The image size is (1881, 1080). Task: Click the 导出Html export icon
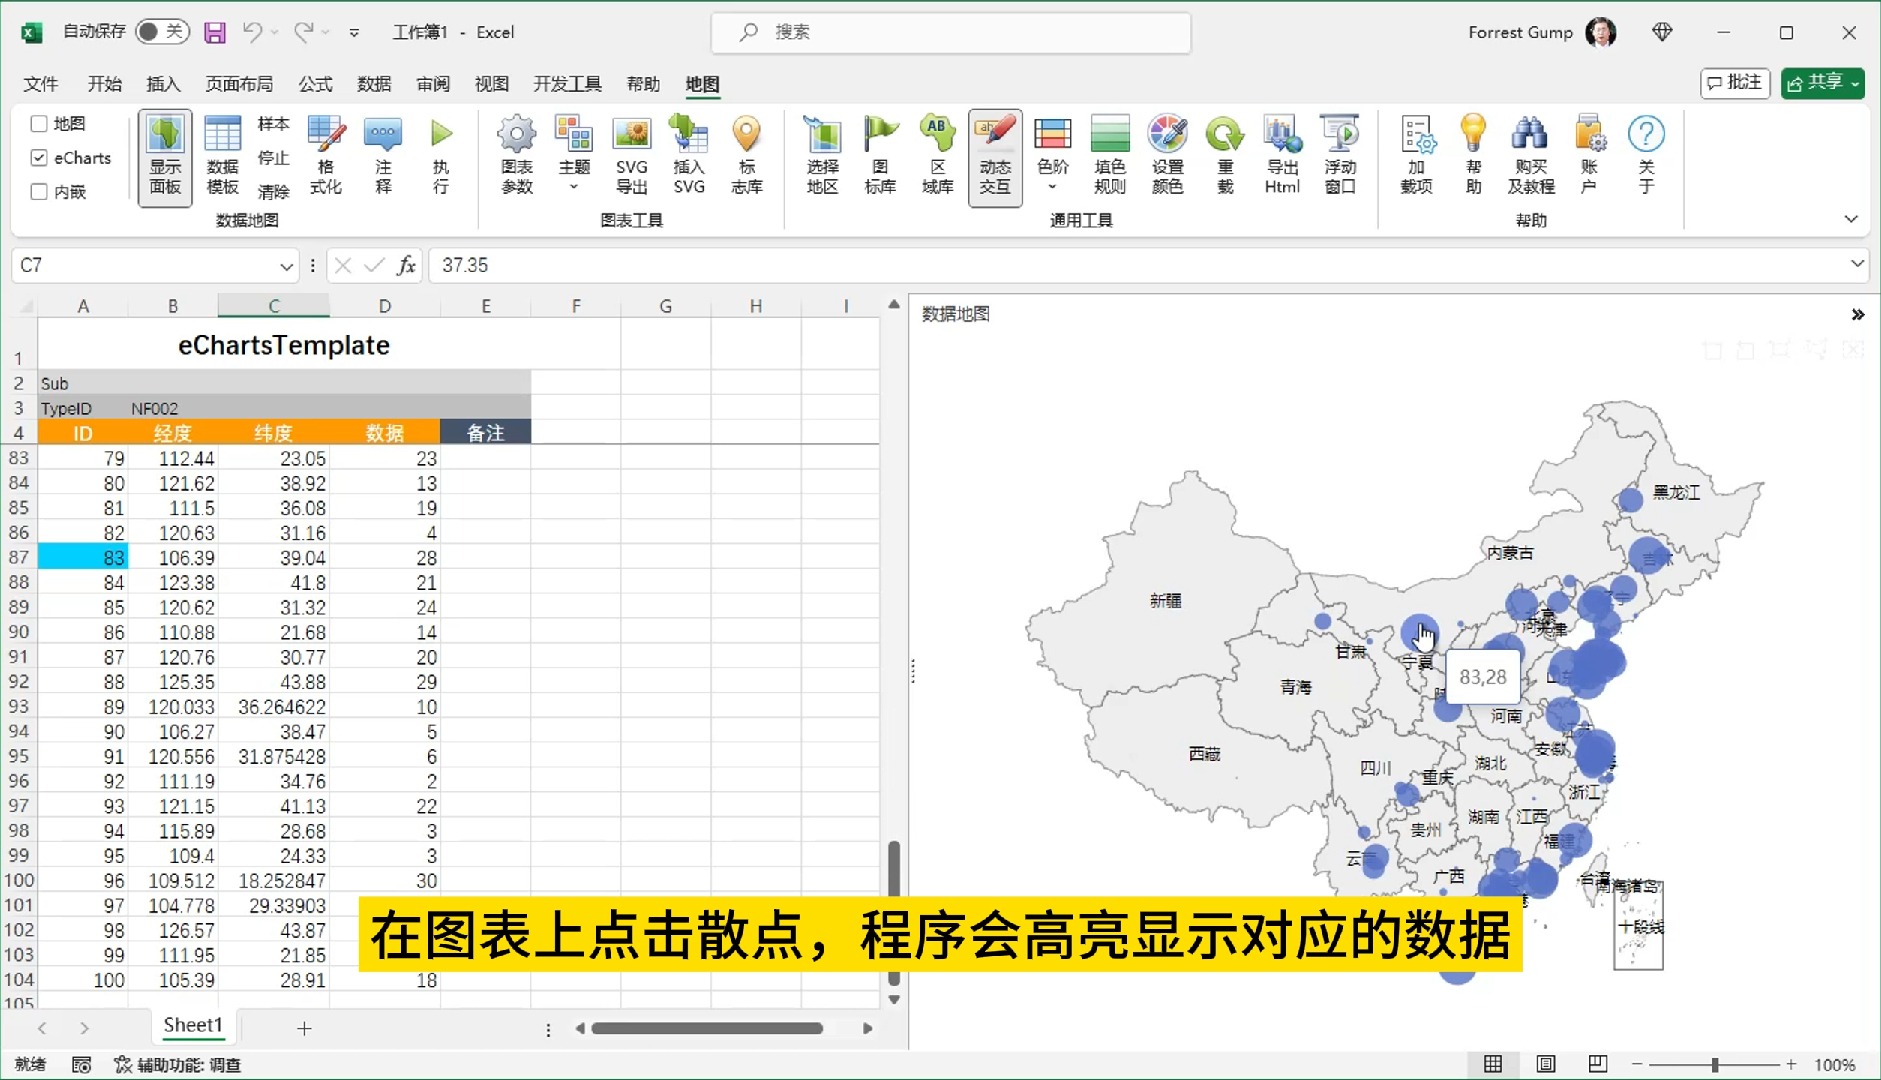pos(1282,157)
